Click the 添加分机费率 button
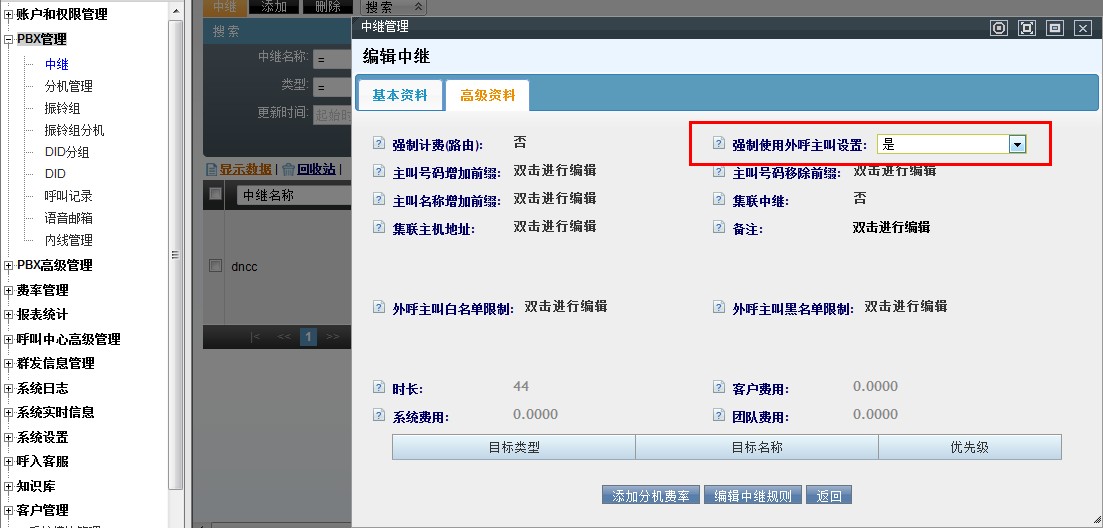Image resolution: width=1103 pixels, height=528 pixels. coord(650,496)
